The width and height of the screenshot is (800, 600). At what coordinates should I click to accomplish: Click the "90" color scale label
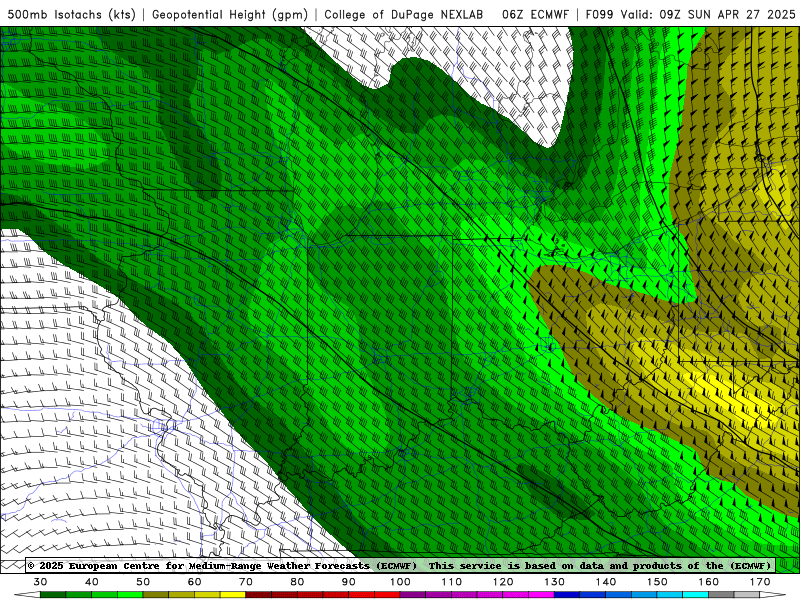[349, 582]
